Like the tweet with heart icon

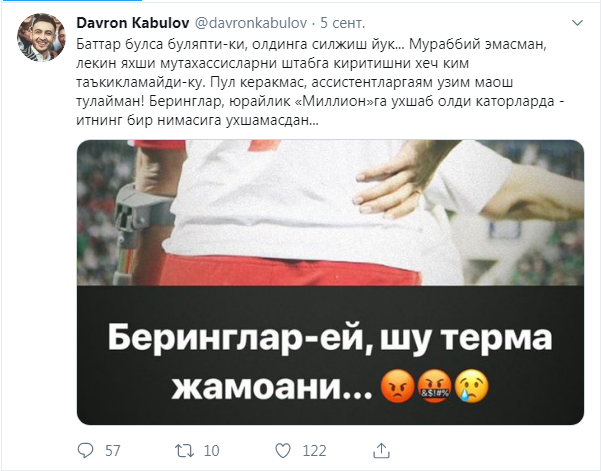click(283, 451)
